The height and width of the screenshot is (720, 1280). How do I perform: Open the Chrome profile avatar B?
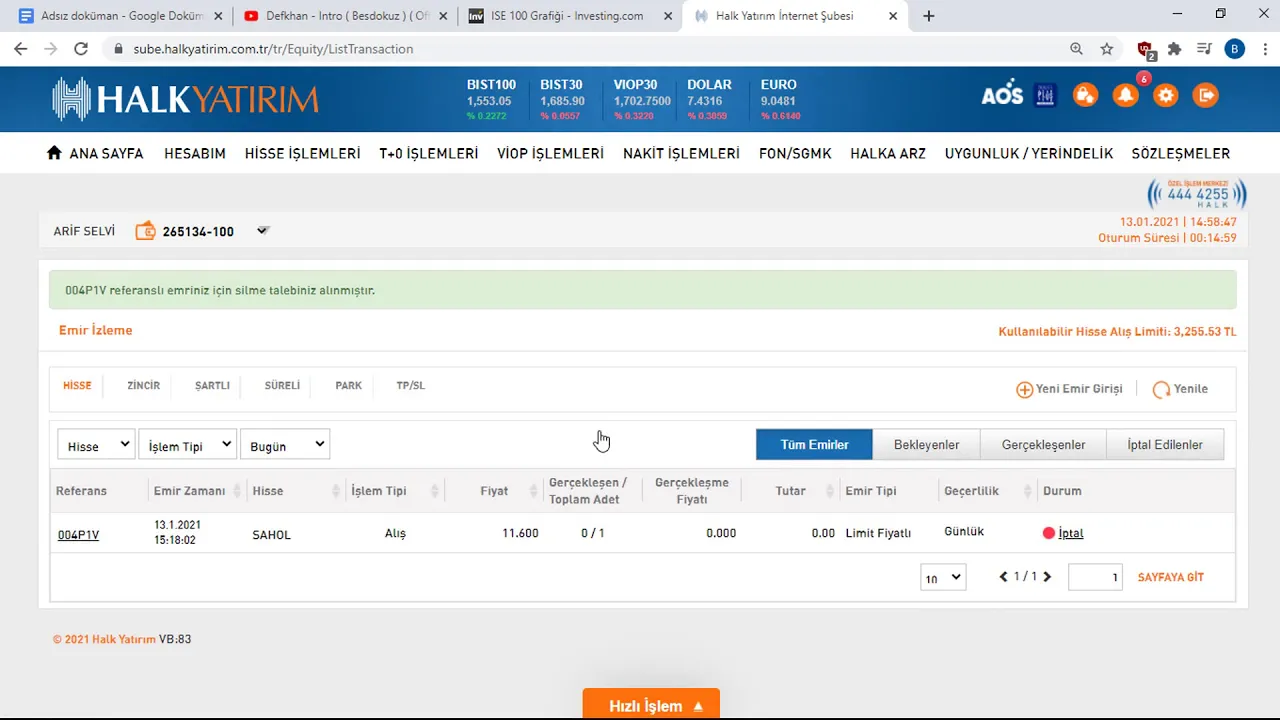tap(1235, 48)
